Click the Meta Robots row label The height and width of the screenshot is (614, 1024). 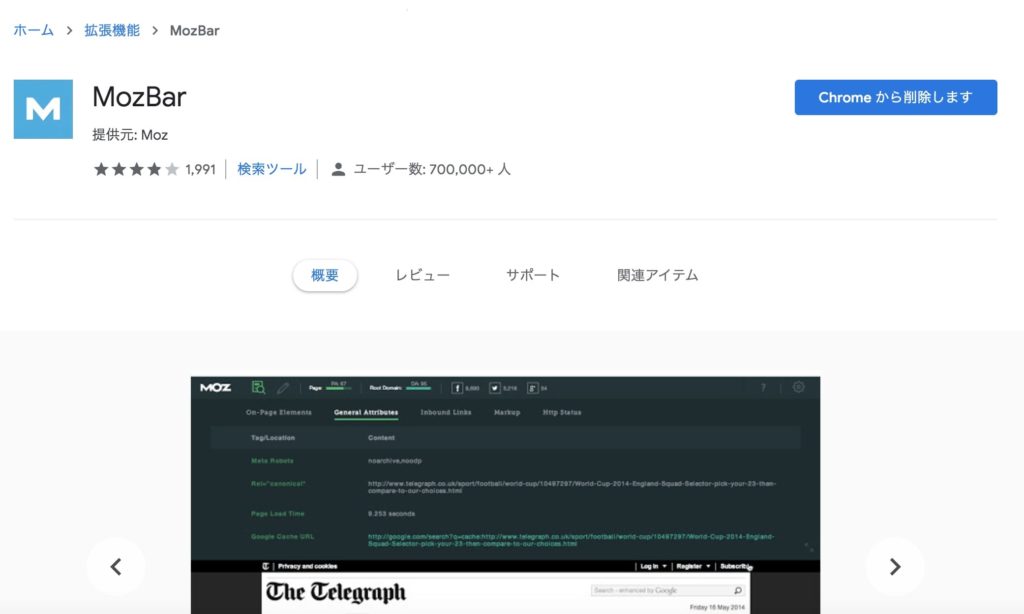pyautogui.click(x=272, y=461)
